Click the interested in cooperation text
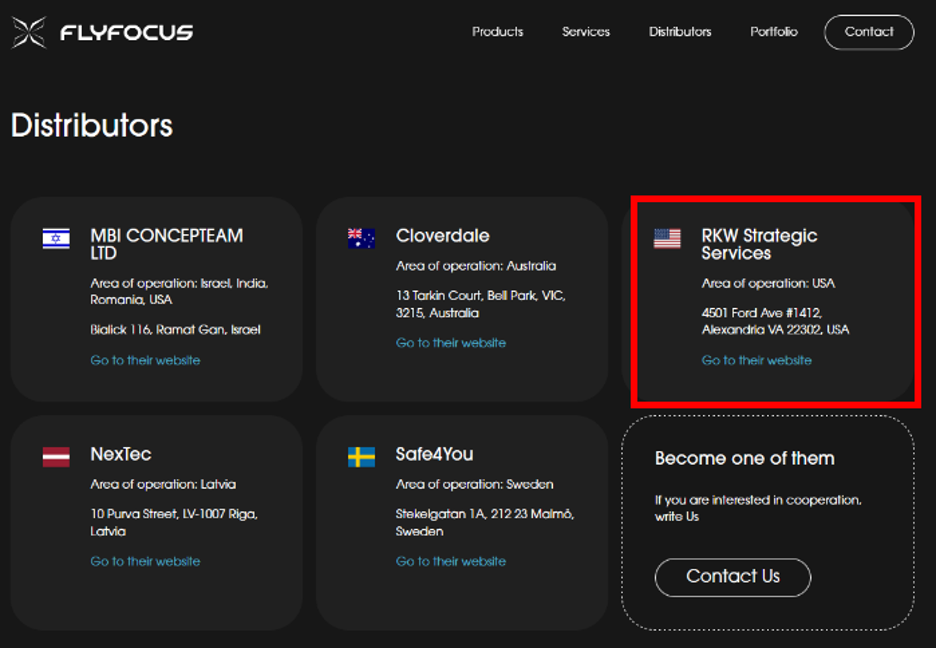The height and width of the screenshot is (648, 936). pyautogui.click(x=758, y=508)
